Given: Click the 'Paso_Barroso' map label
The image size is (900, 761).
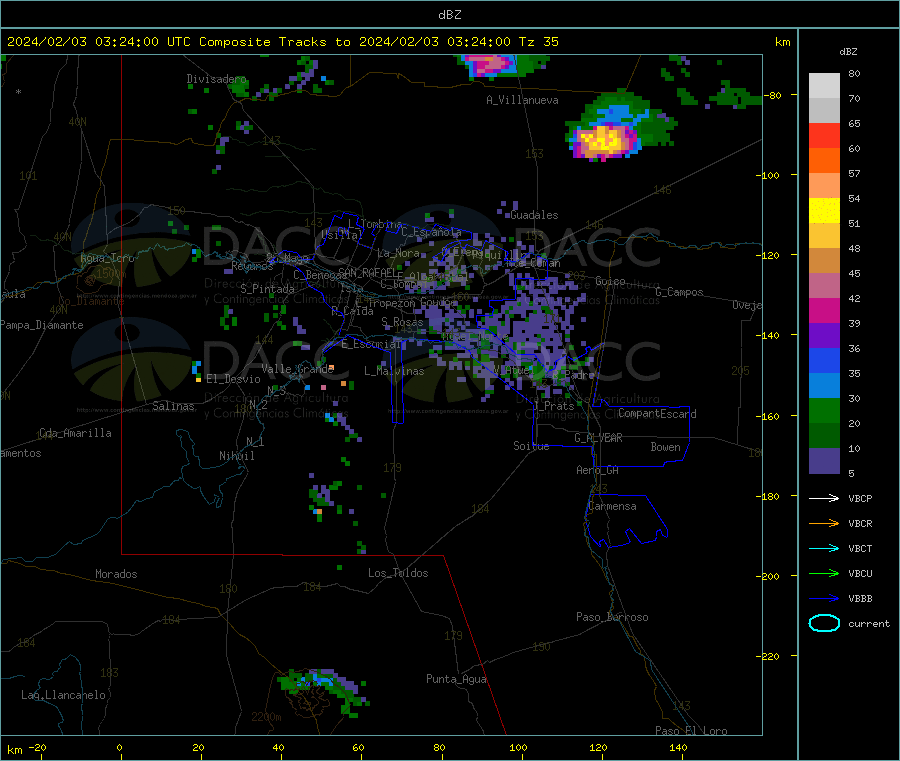Looking at the screenshot, I should pos(612,617).
